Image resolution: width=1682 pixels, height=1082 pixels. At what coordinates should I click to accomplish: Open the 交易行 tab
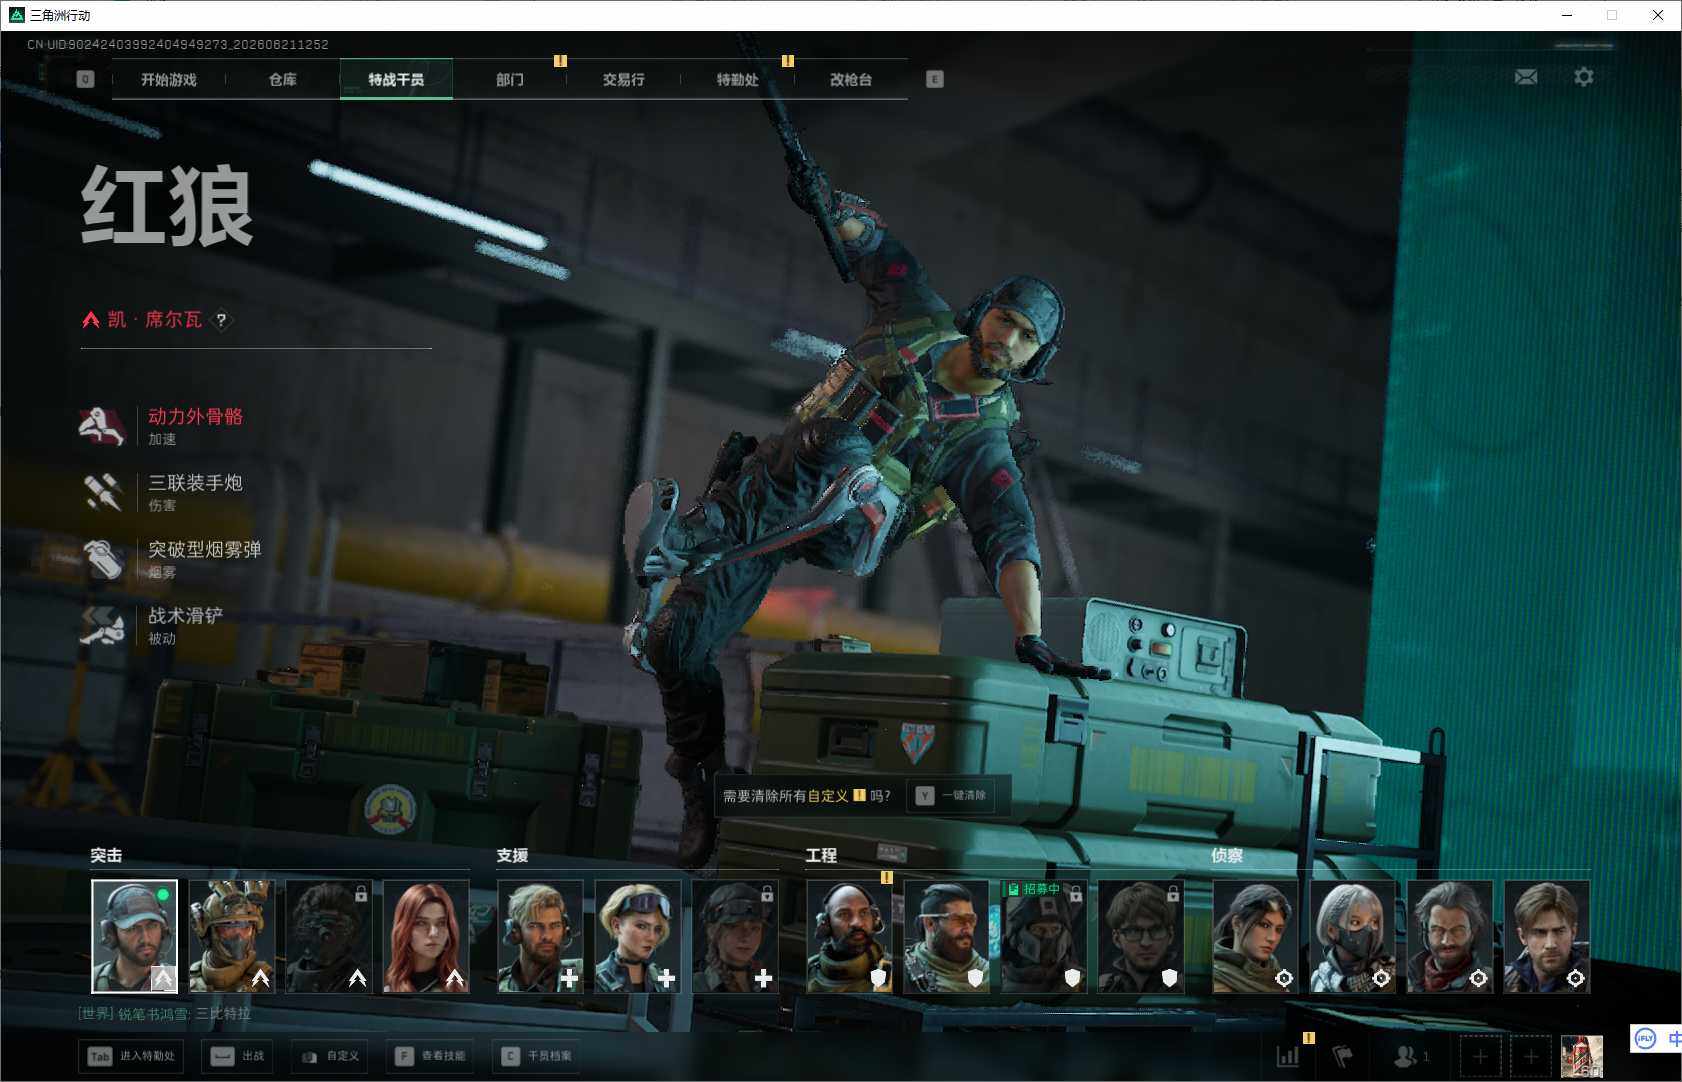[623, 79]
